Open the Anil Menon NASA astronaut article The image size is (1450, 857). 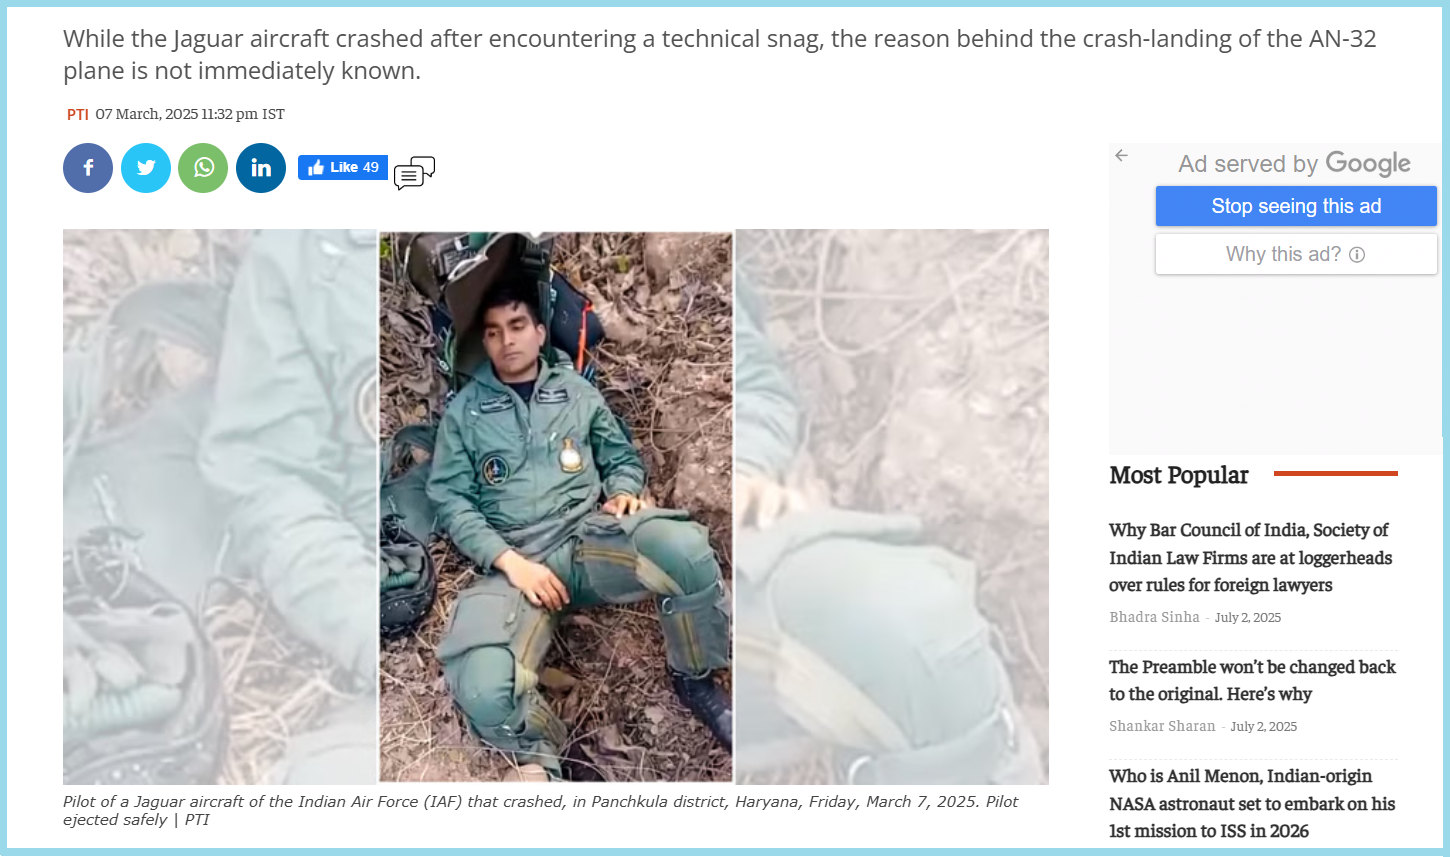tap(1252, 803)
